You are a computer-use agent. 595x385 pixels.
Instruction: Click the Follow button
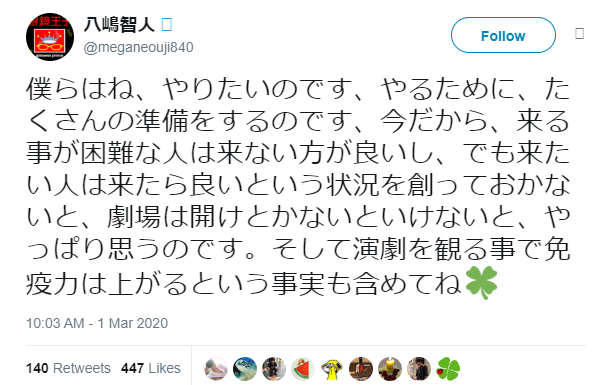pyautogui.click(x=503, y=35)
